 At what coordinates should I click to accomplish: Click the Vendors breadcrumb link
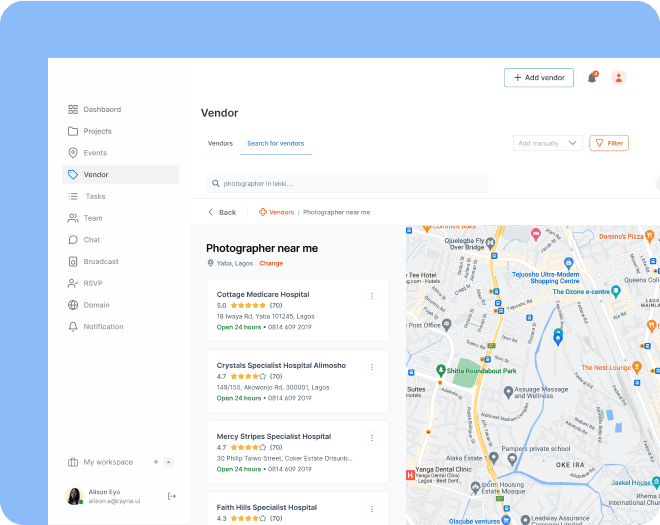pos(282,212)
